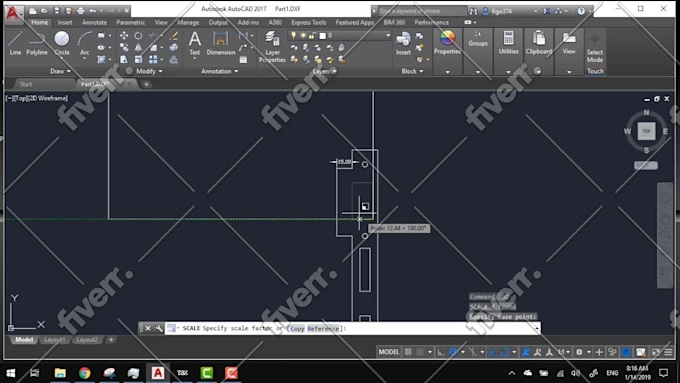This screenshot has width=680, height=383.
Task: Click the Insert block icon
Action: click(403, 43)
